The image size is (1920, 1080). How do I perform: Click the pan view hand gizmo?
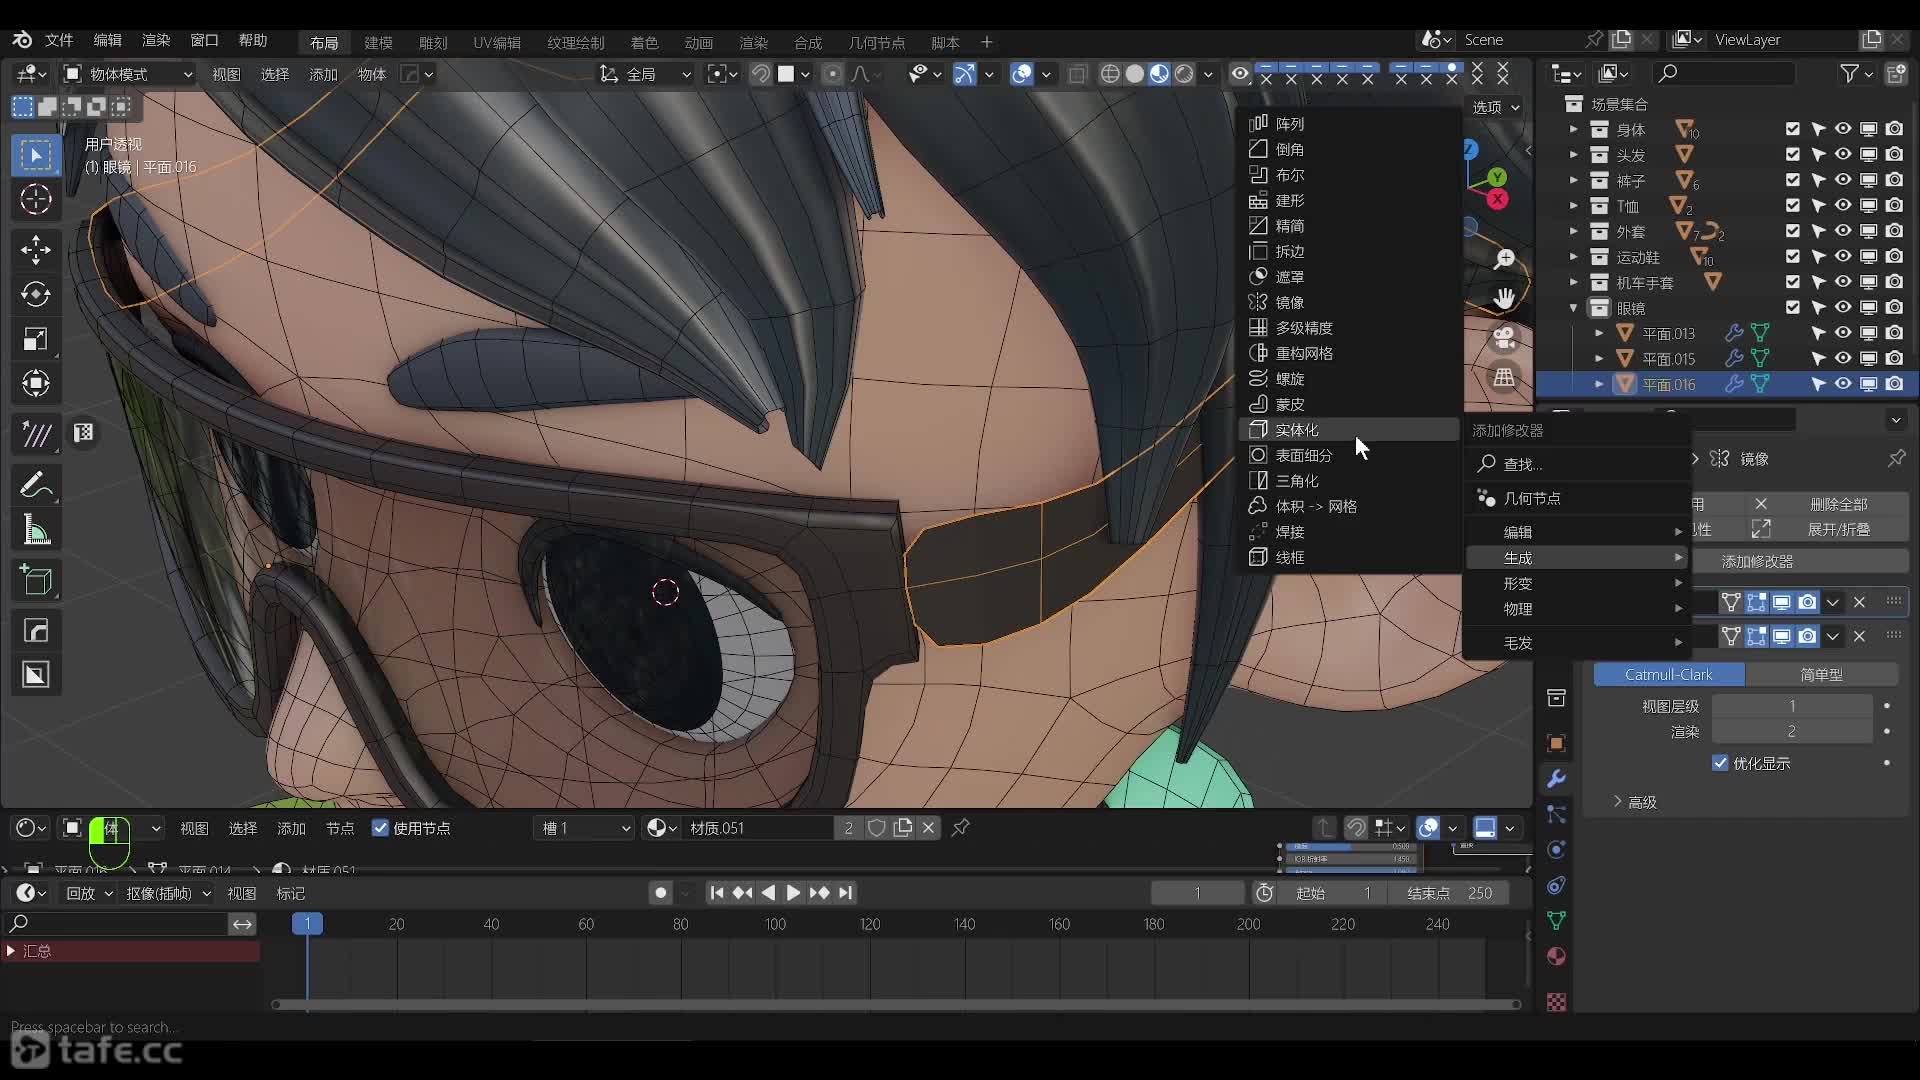click(1504, 298)
